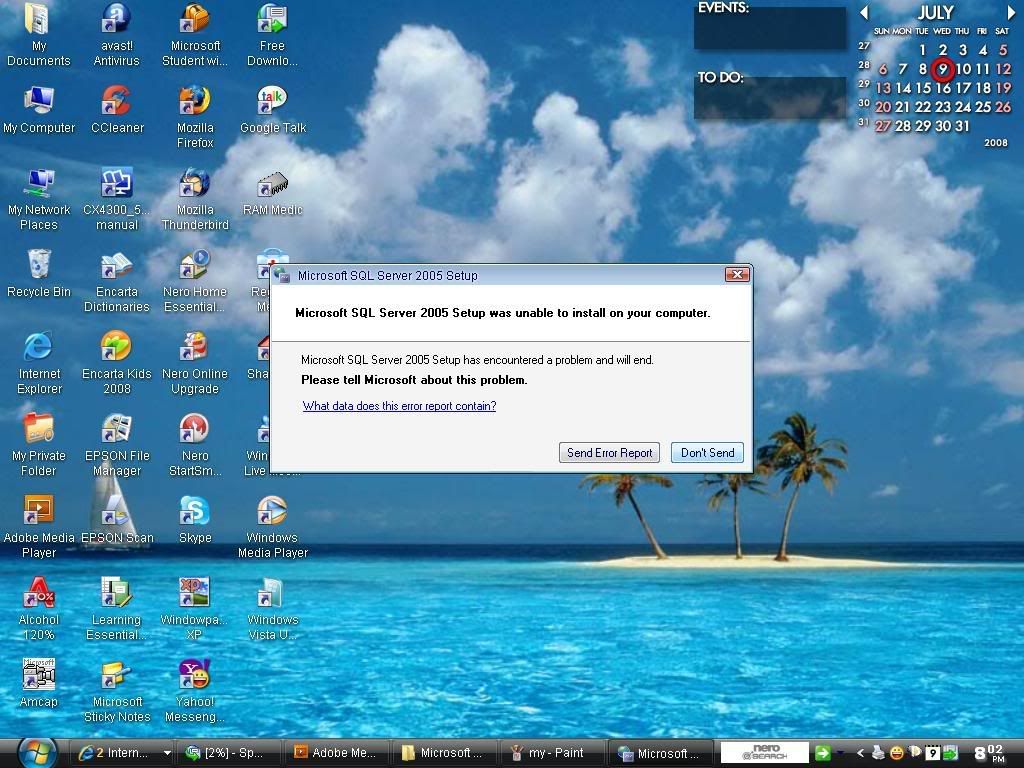Select the Google Talk desktop icon

[x=272, y=103]
